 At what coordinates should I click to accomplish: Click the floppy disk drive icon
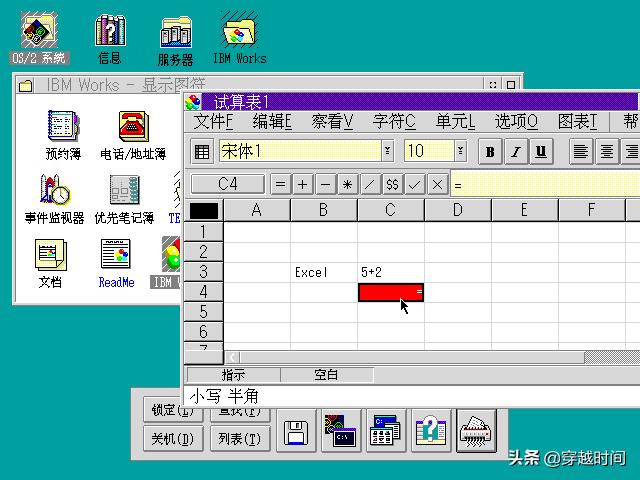pos(296,432)
